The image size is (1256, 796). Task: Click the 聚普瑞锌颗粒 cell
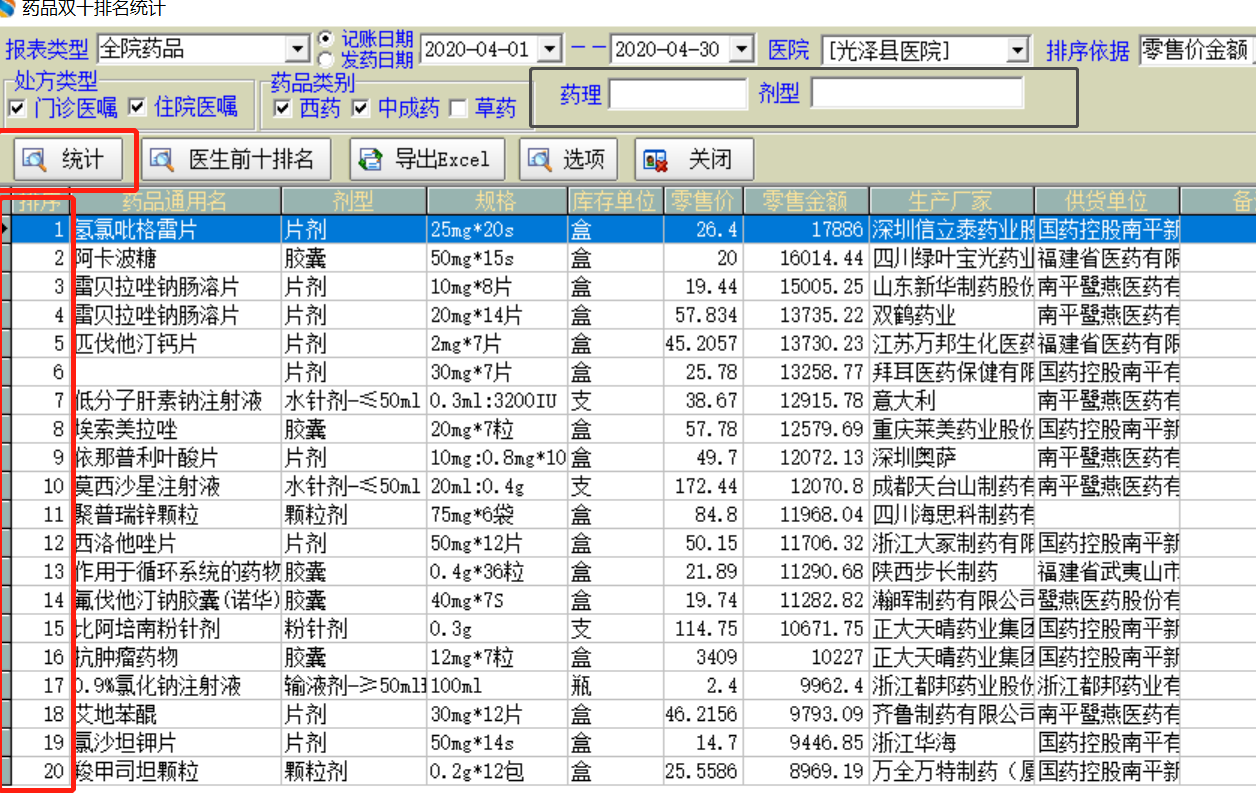(176, 515)
